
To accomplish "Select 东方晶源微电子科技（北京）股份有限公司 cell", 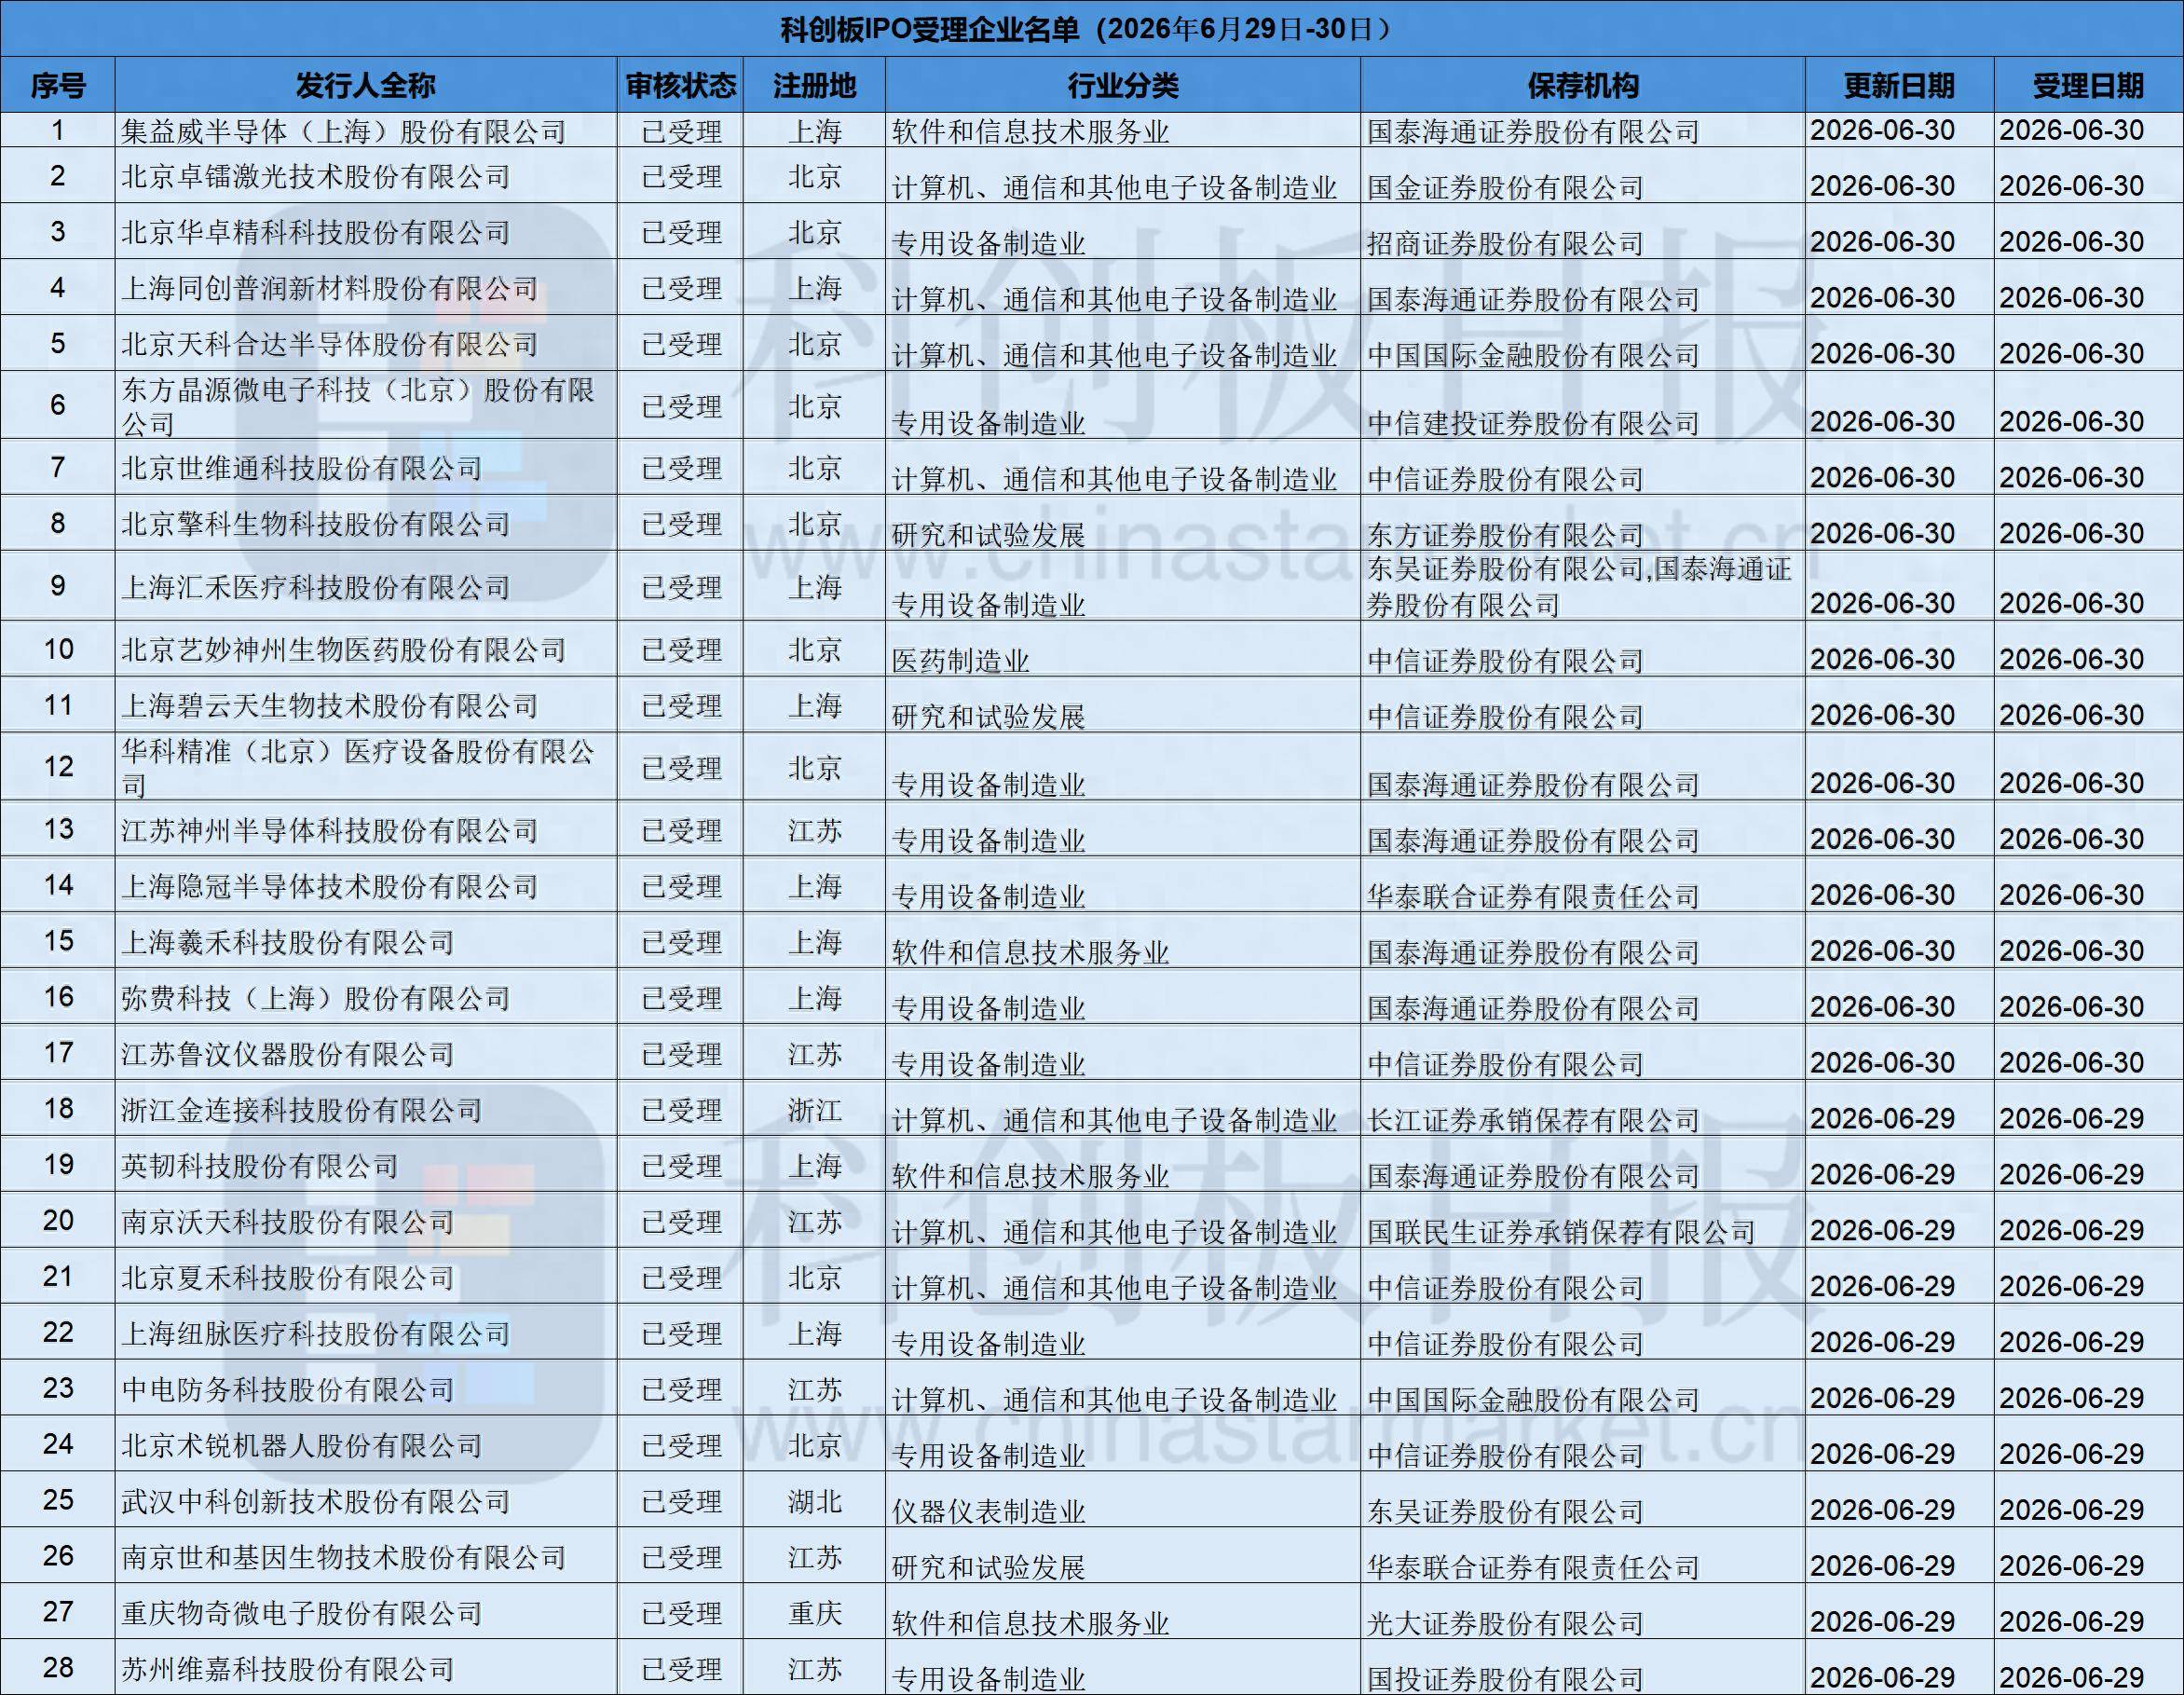I will (365, 405).
